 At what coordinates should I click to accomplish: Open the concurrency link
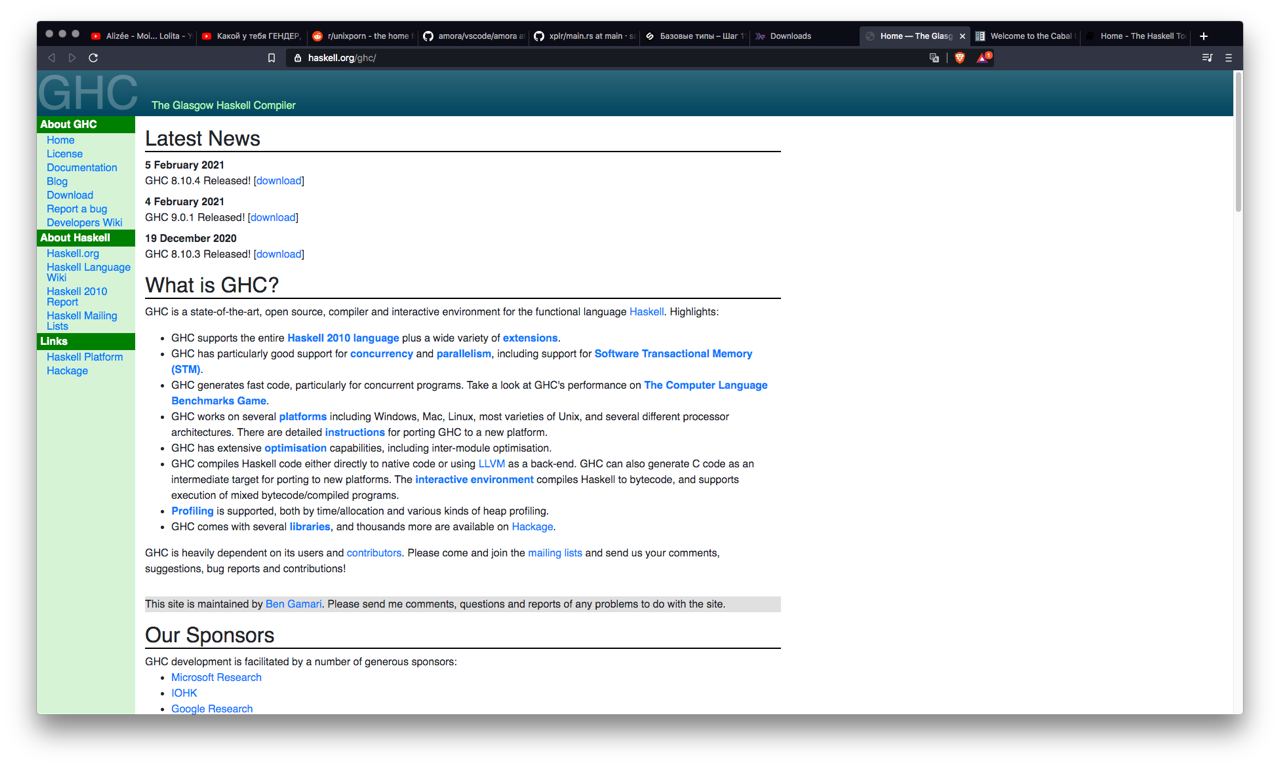coord(381,354)
